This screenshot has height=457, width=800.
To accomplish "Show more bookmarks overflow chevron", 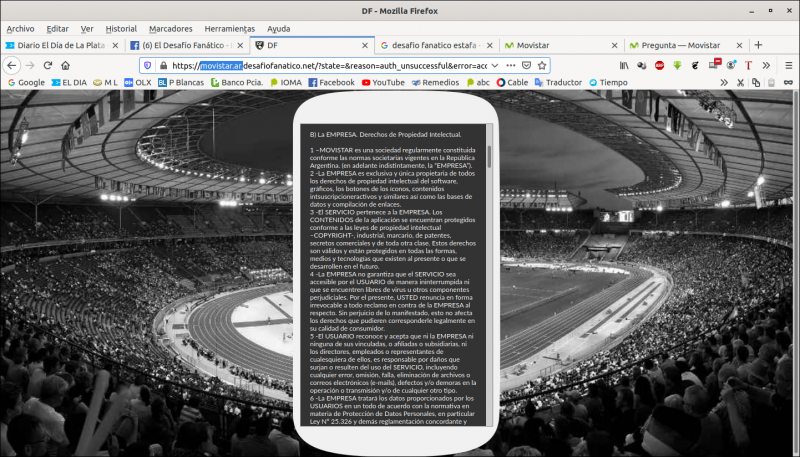I will 724,82.
